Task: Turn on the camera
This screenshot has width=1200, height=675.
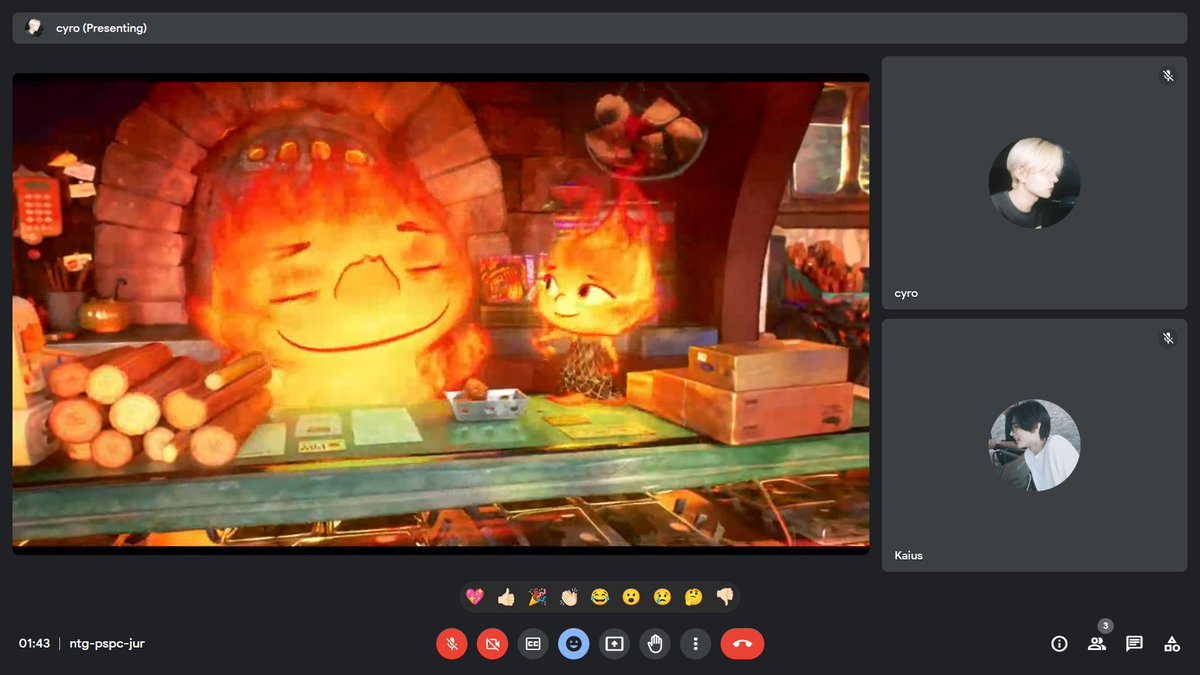Action: pyautogui.click(x=492, y=643)
